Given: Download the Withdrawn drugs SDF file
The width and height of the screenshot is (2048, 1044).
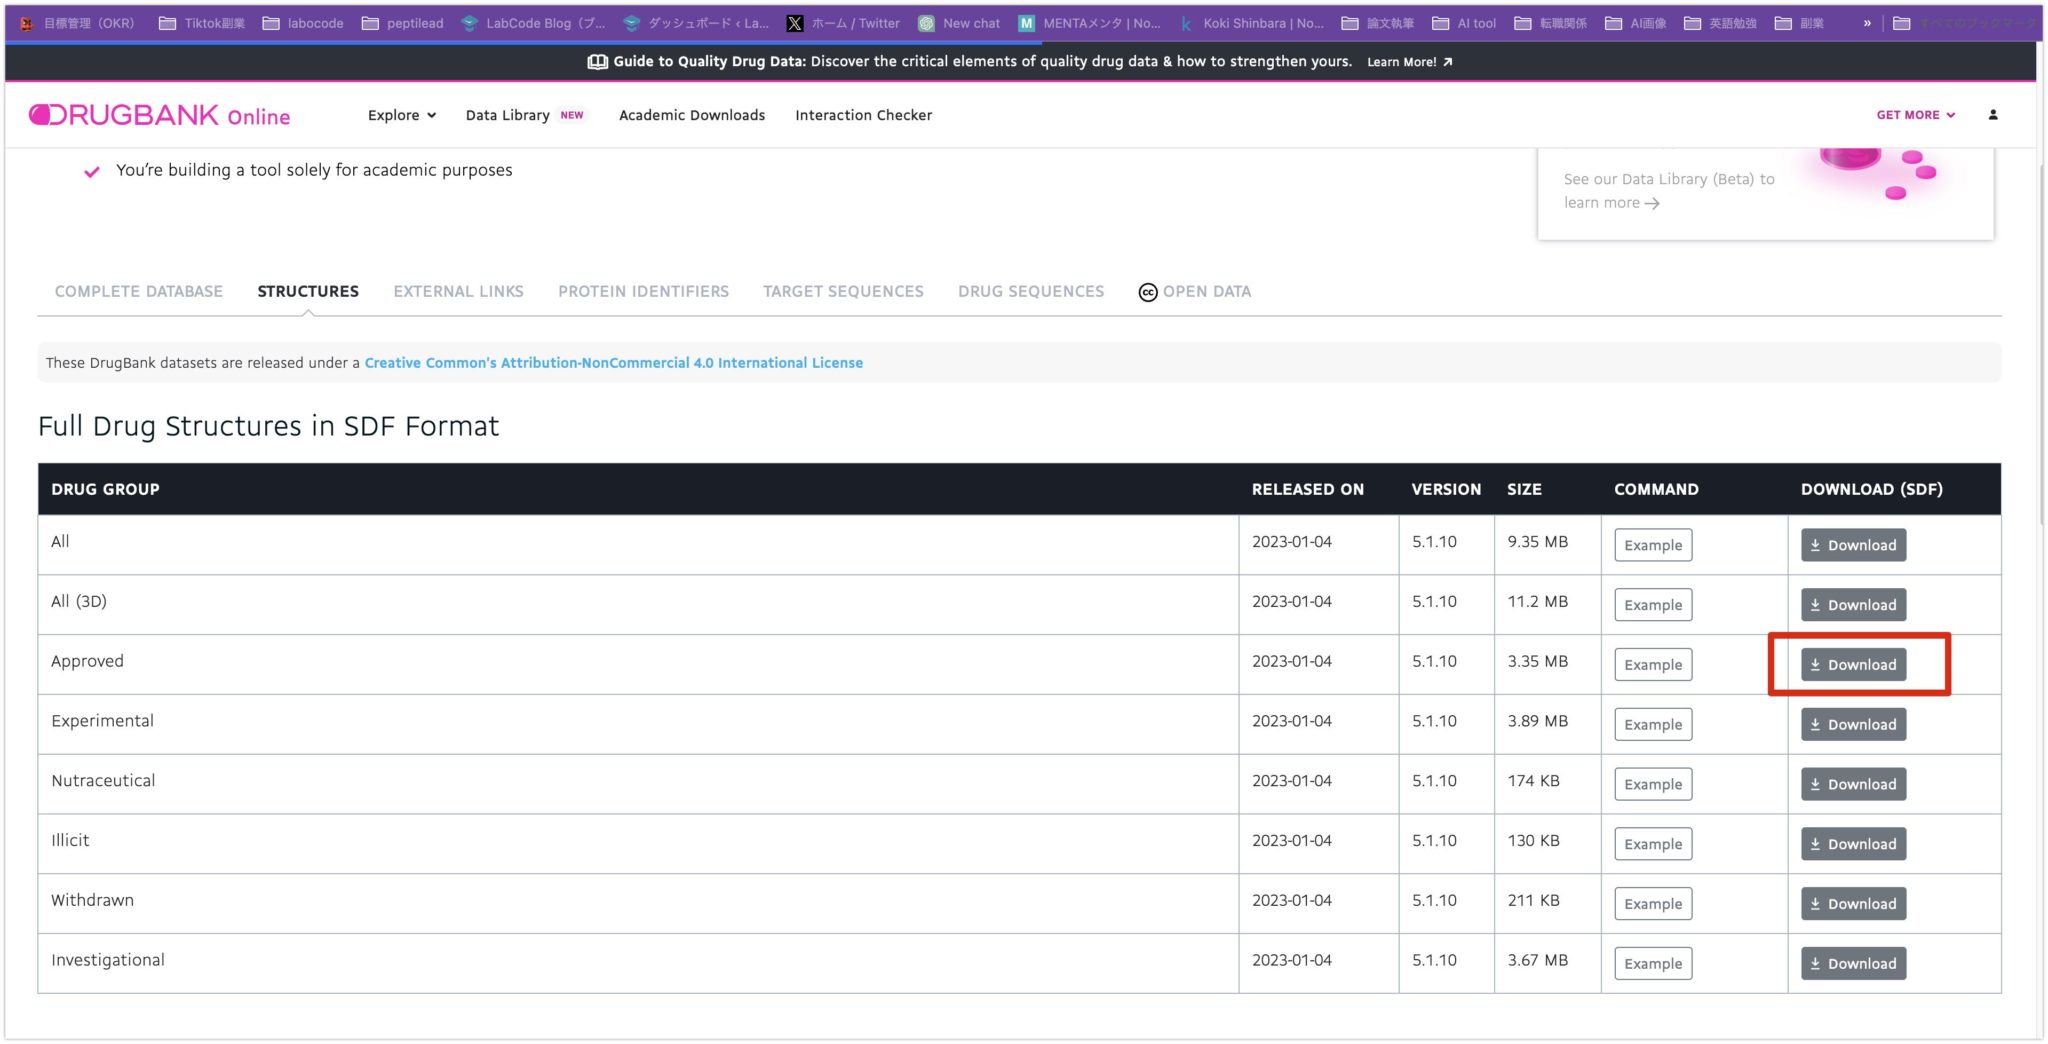Looking at the screenshot, I should click(x=1853, y=904).
